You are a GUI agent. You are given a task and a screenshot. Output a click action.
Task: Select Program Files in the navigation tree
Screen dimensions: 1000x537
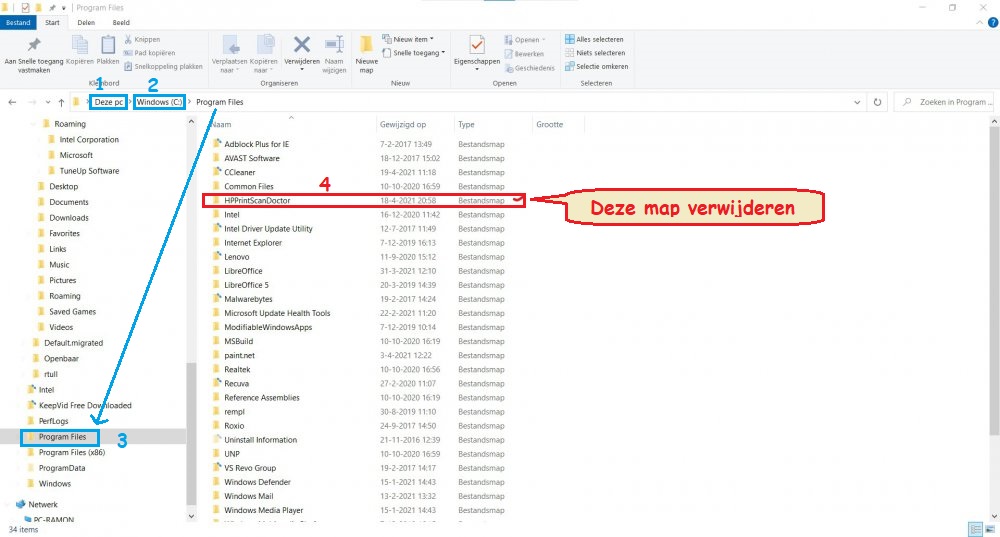coord(62,437)
